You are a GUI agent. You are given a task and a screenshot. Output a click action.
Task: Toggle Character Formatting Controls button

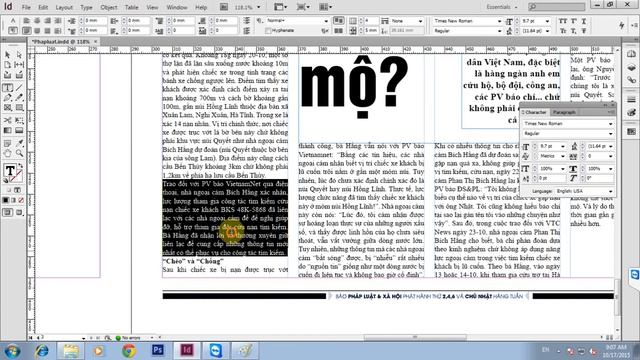tap(13, 20)
